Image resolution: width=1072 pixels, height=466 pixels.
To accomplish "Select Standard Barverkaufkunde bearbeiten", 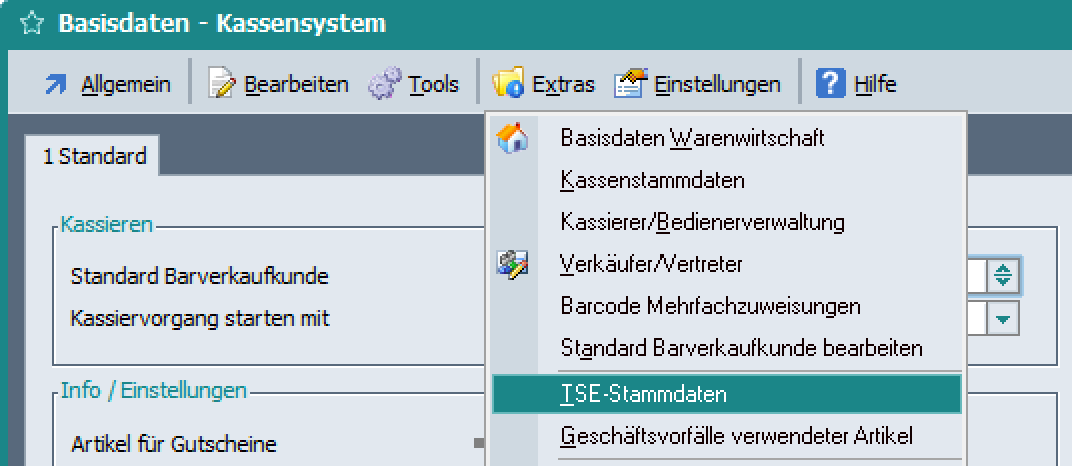I will (x=741, y=349).
